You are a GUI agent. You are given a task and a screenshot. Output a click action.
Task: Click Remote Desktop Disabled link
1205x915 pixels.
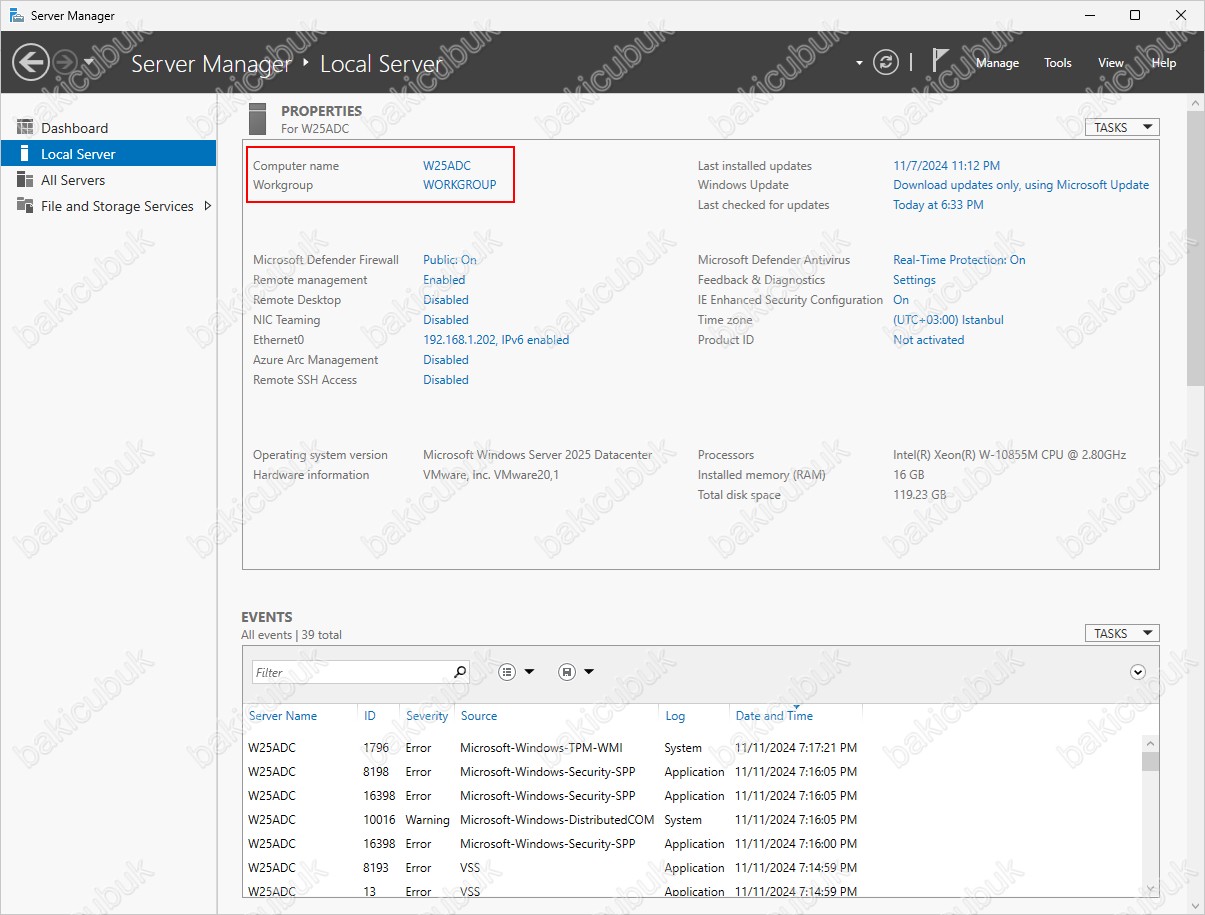445,300
